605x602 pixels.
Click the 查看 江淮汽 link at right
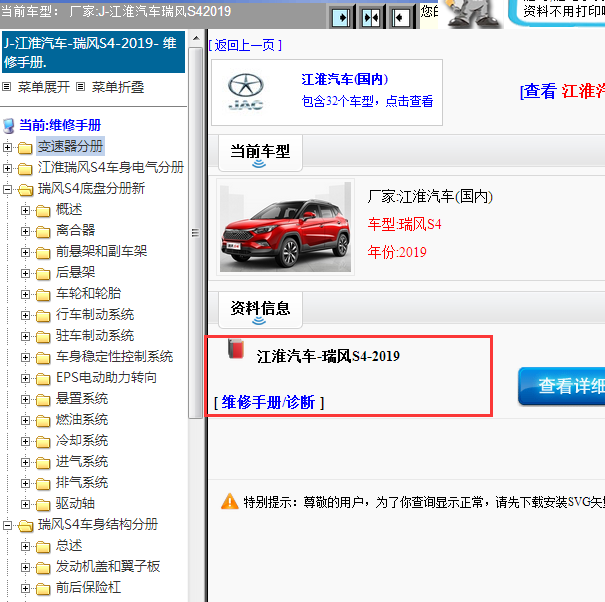pos(563,91)
